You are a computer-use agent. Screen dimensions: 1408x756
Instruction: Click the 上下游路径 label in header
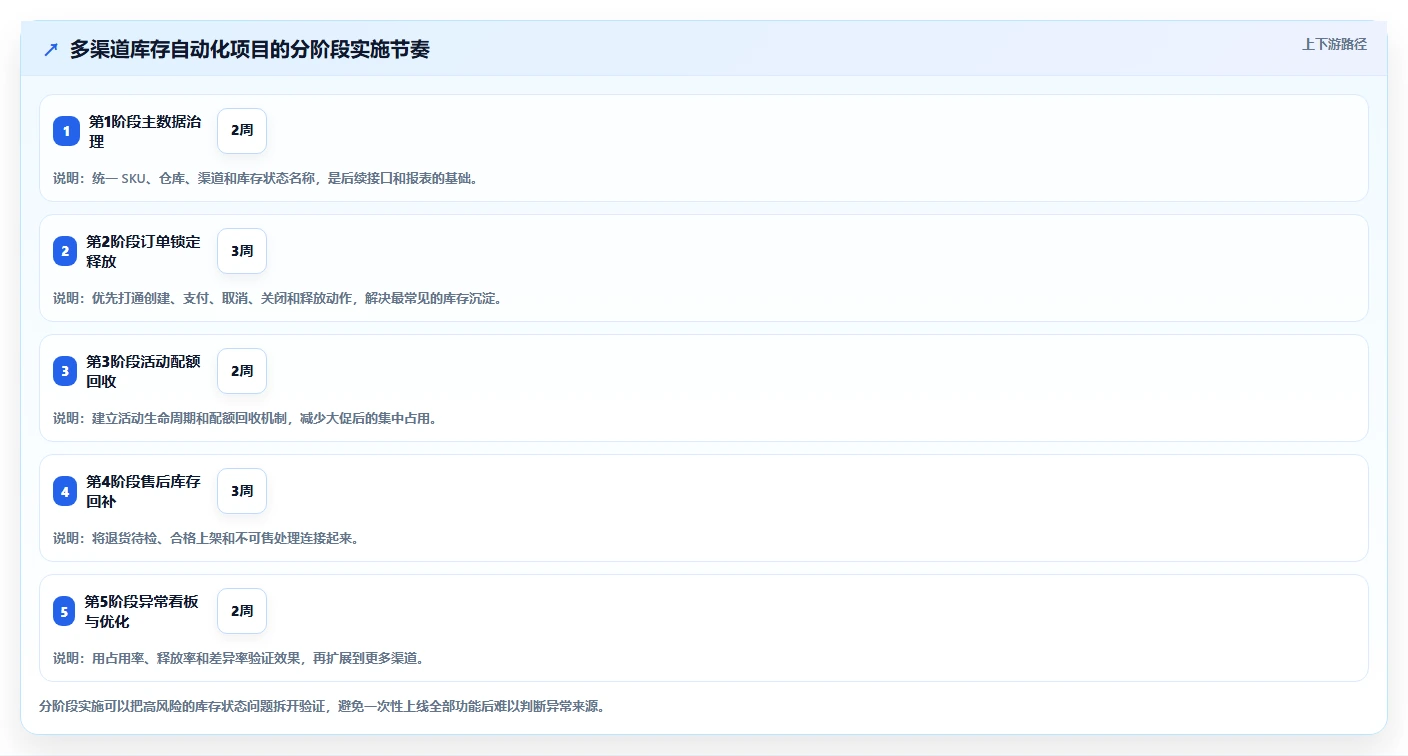coord(1334,44)
